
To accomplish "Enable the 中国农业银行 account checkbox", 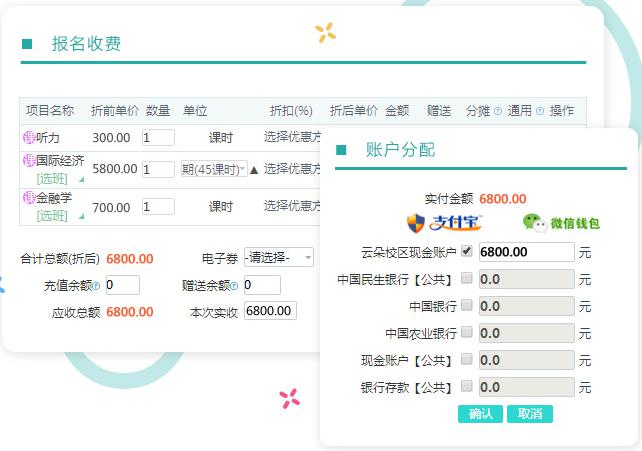I will point(467,332).
